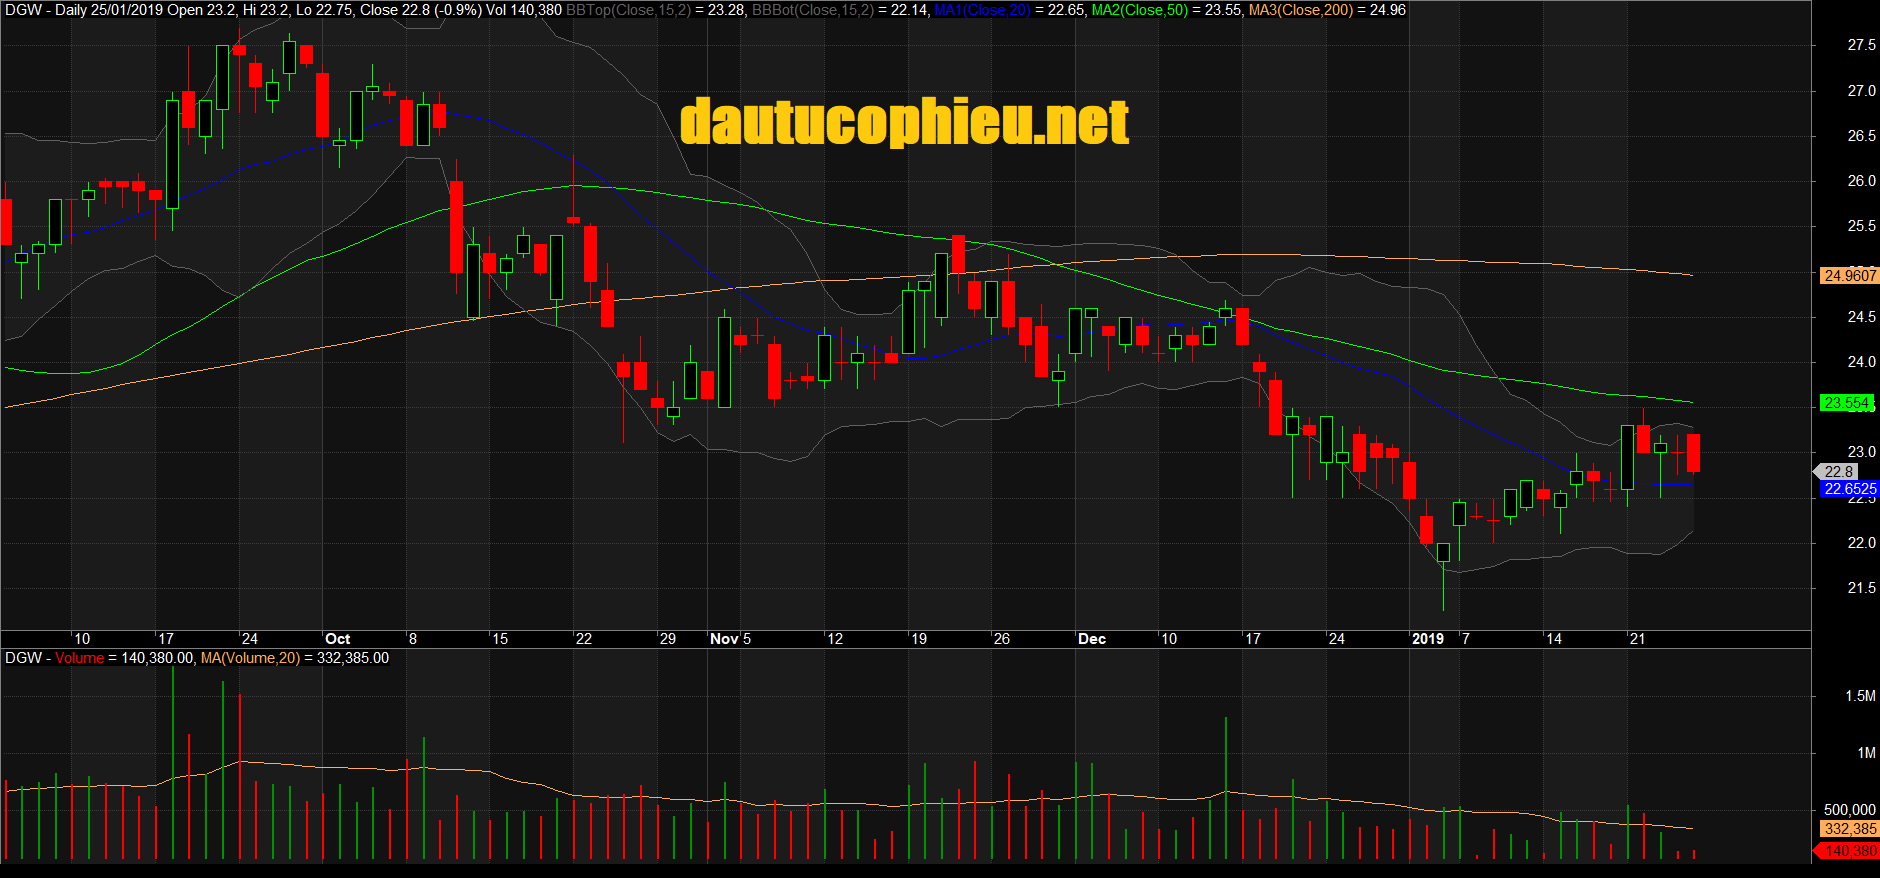Select the MA(Volume,20) label in volume pane

pos(250,658)
